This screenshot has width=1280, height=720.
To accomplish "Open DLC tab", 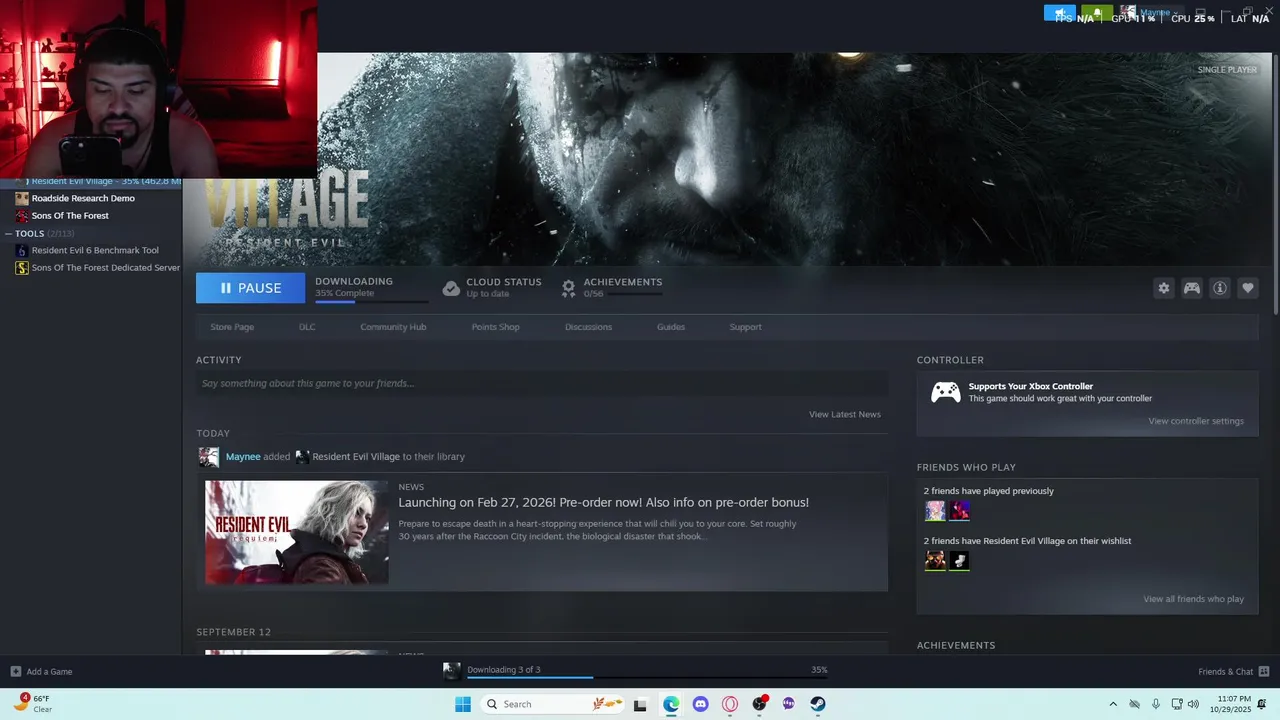I will 307,327.
